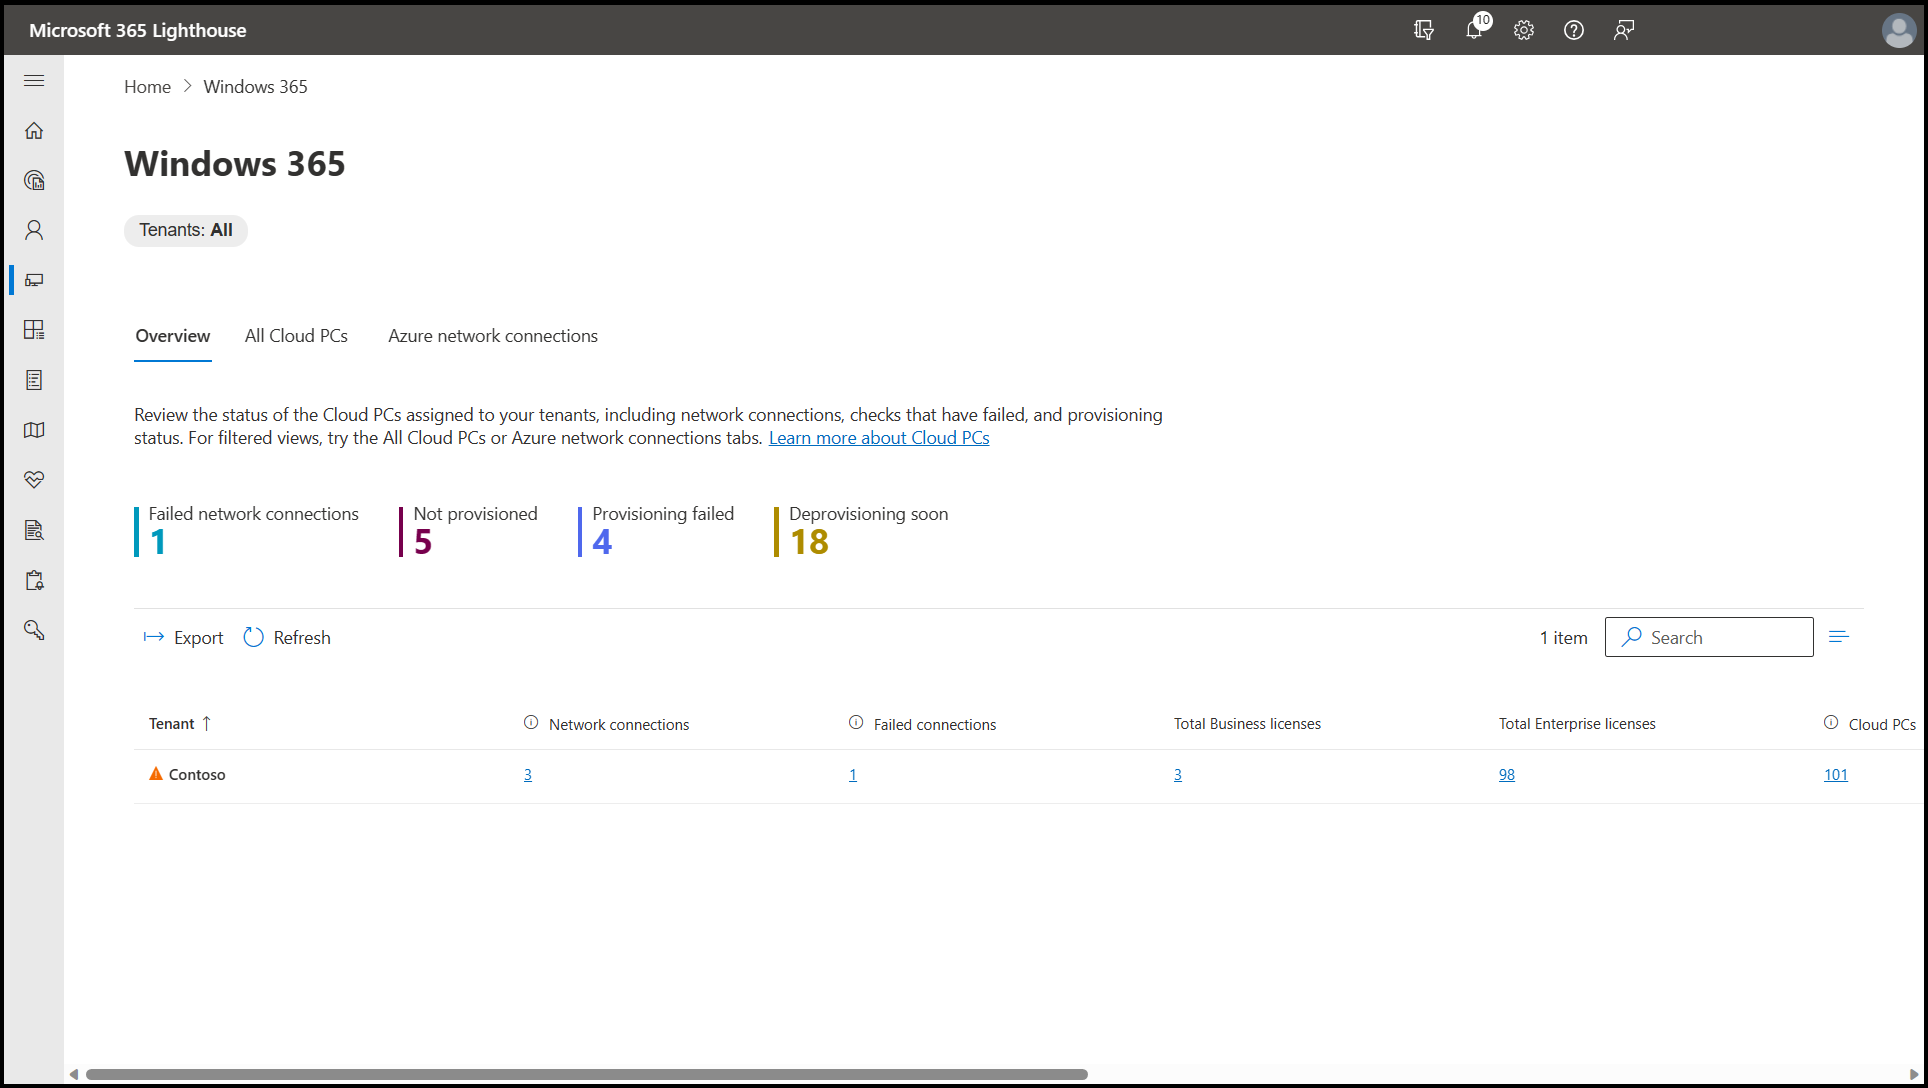
Task: Click the scrollbar left arrow
Action: pyautogui.click(x=74, y=1074)
